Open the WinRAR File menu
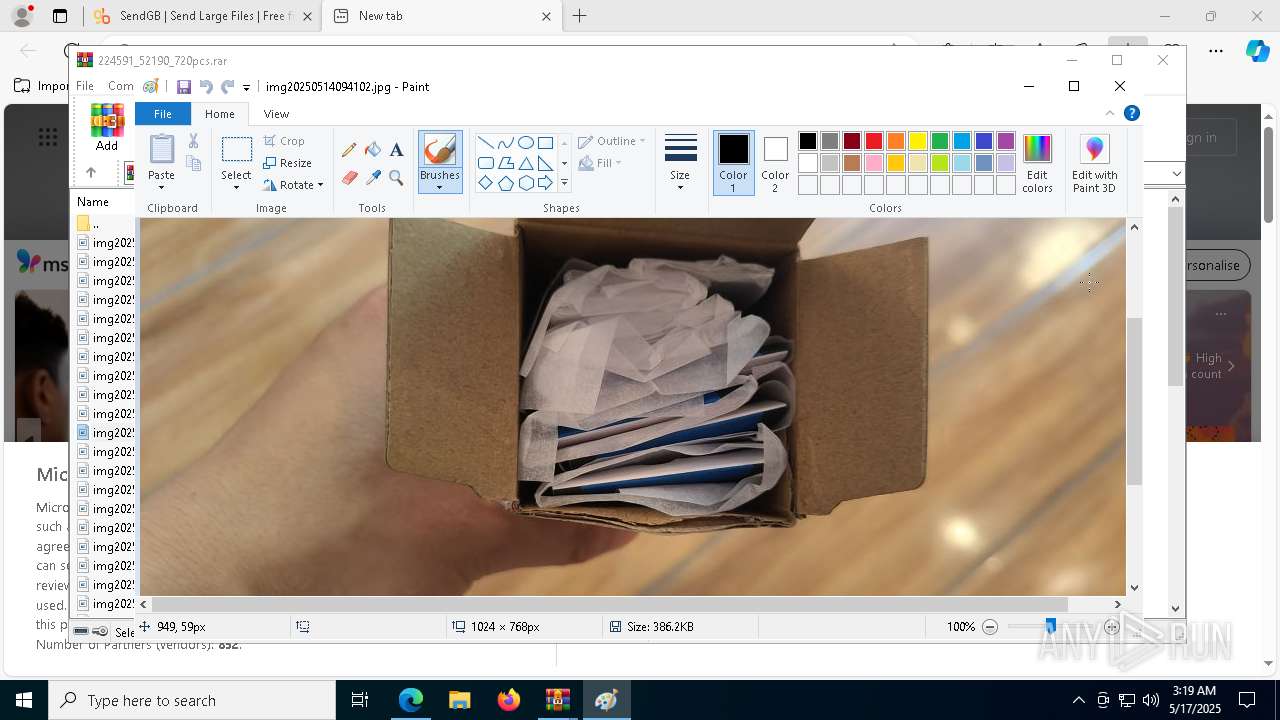This screenshot has height=720, width=1280. (85, 86)
